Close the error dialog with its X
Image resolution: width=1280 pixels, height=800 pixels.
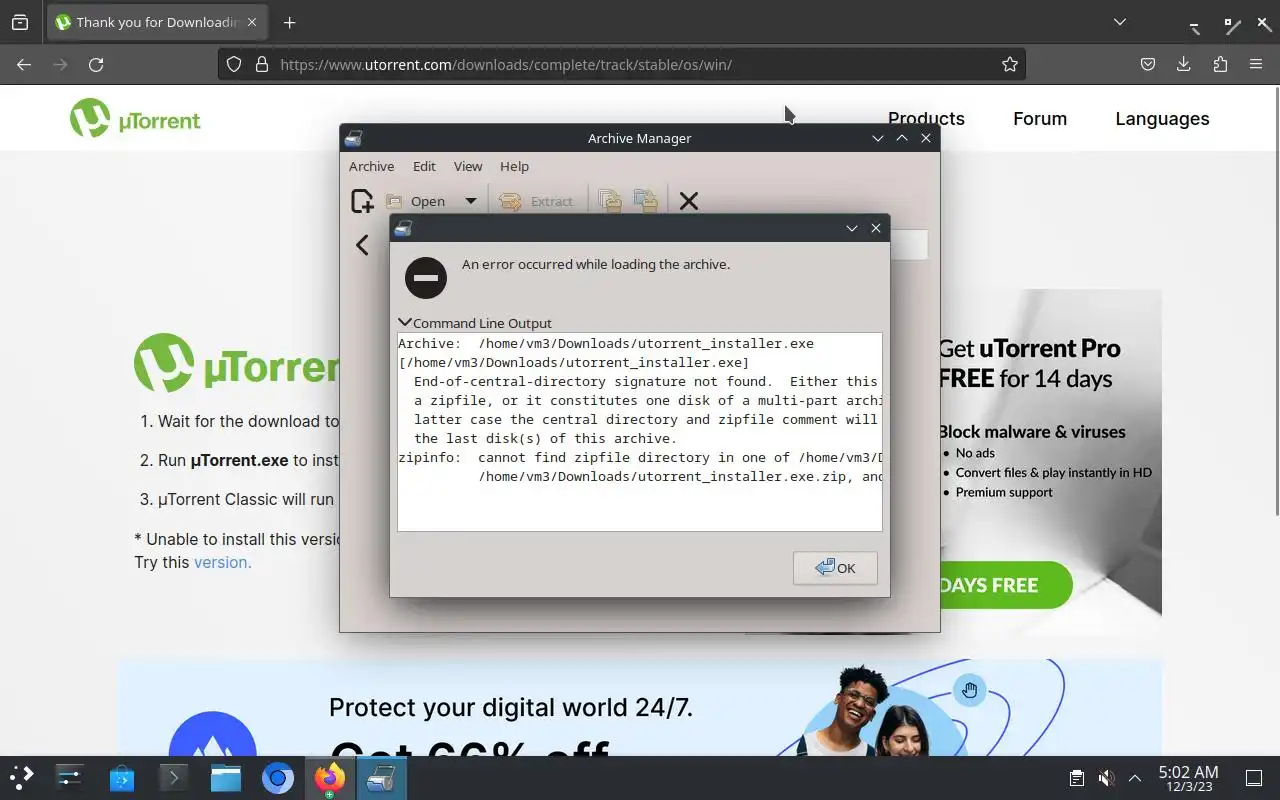click(876, 228)
